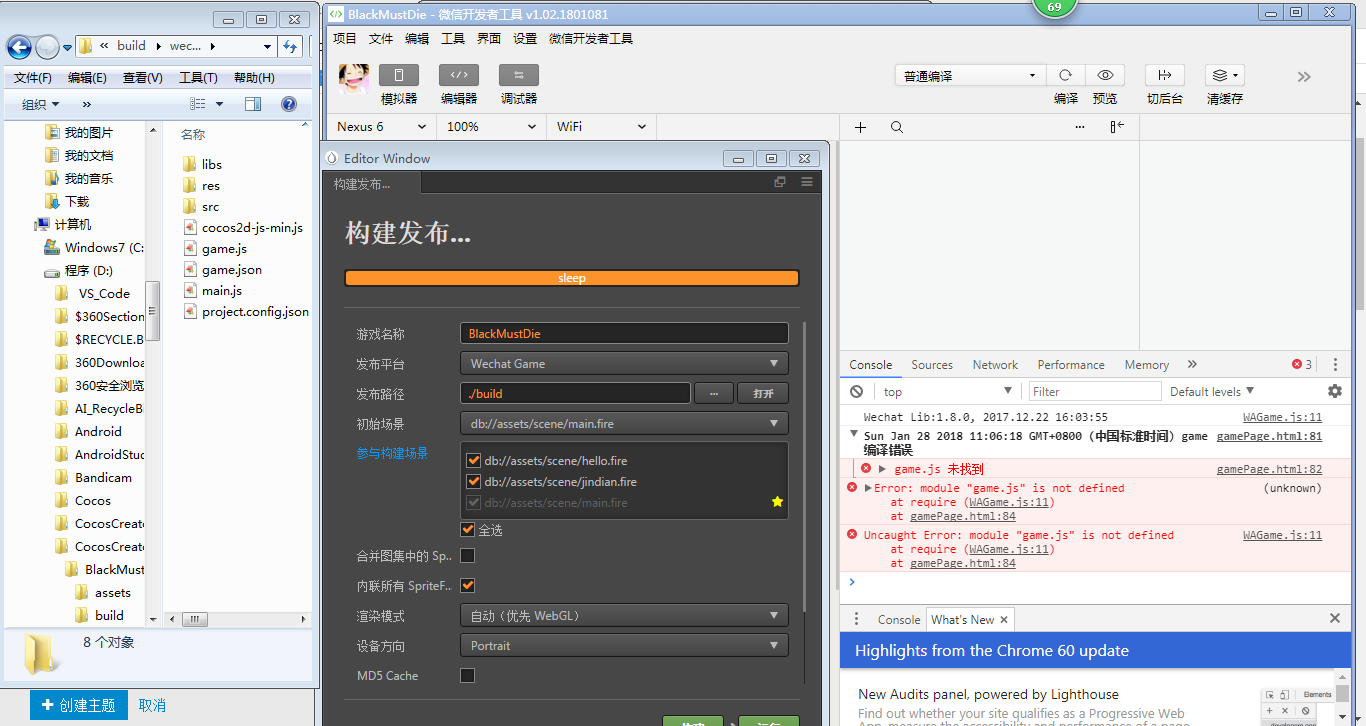The height and width of the screenshot is (726, 1366).
Task: Open the 查看(V) menu in Explorer
Action: click(143, 78)
